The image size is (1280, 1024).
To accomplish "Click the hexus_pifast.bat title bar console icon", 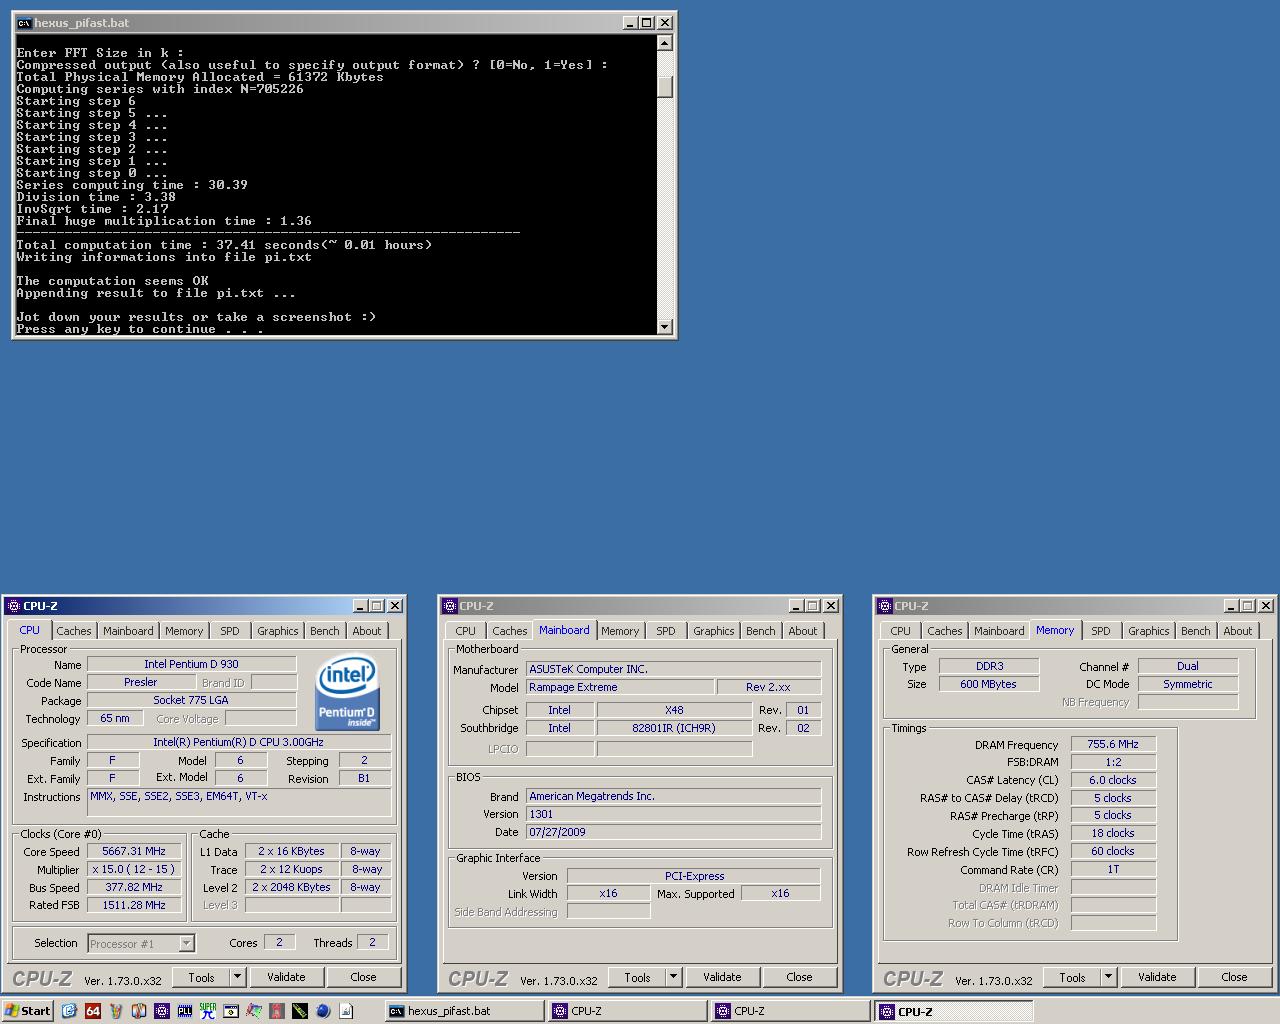I will pos(24,22).
